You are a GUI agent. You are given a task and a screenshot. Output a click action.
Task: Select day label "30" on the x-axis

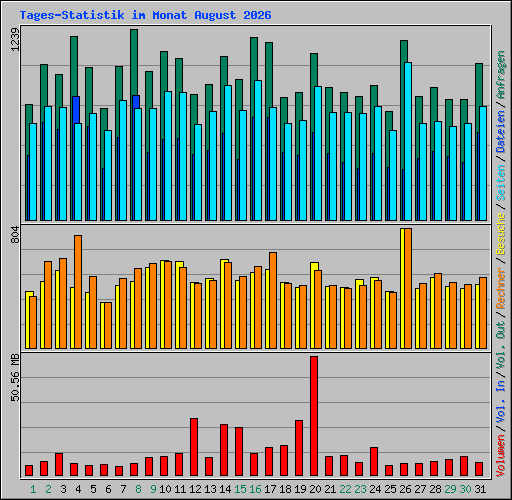pyautogui.click(x=465, y=489)
